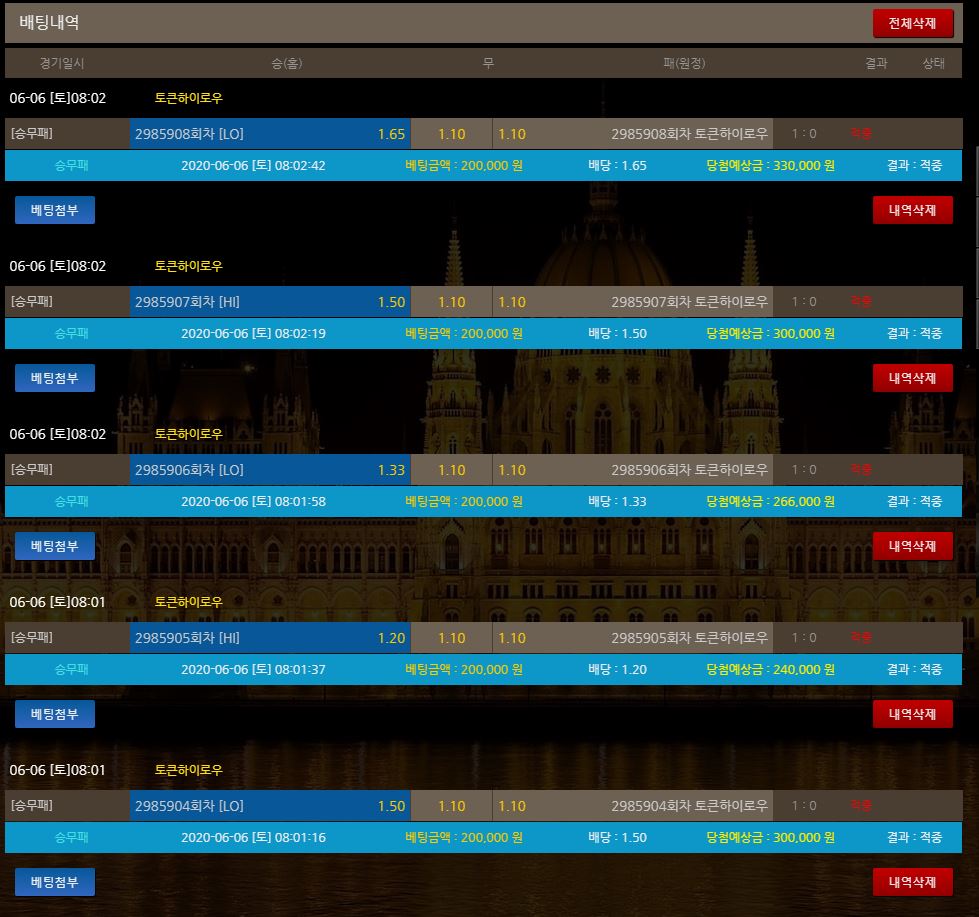
Task: Click 내역삭제 under round 2985906 bet
Action: coord(912,546)
